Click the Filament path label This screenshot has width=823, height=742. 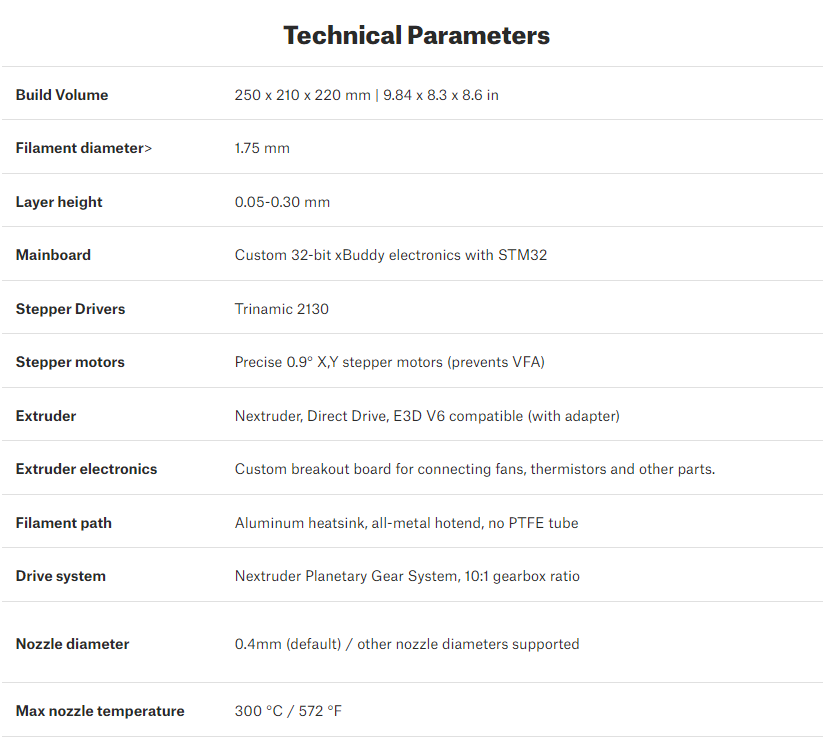pyautogui.click(x=64, y=523)
